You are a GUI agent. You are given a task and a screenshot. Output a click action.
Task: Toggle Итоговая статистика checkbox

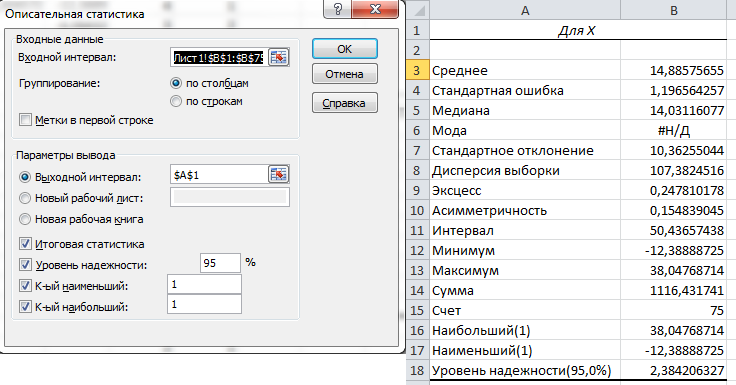(x=25, y=244)
